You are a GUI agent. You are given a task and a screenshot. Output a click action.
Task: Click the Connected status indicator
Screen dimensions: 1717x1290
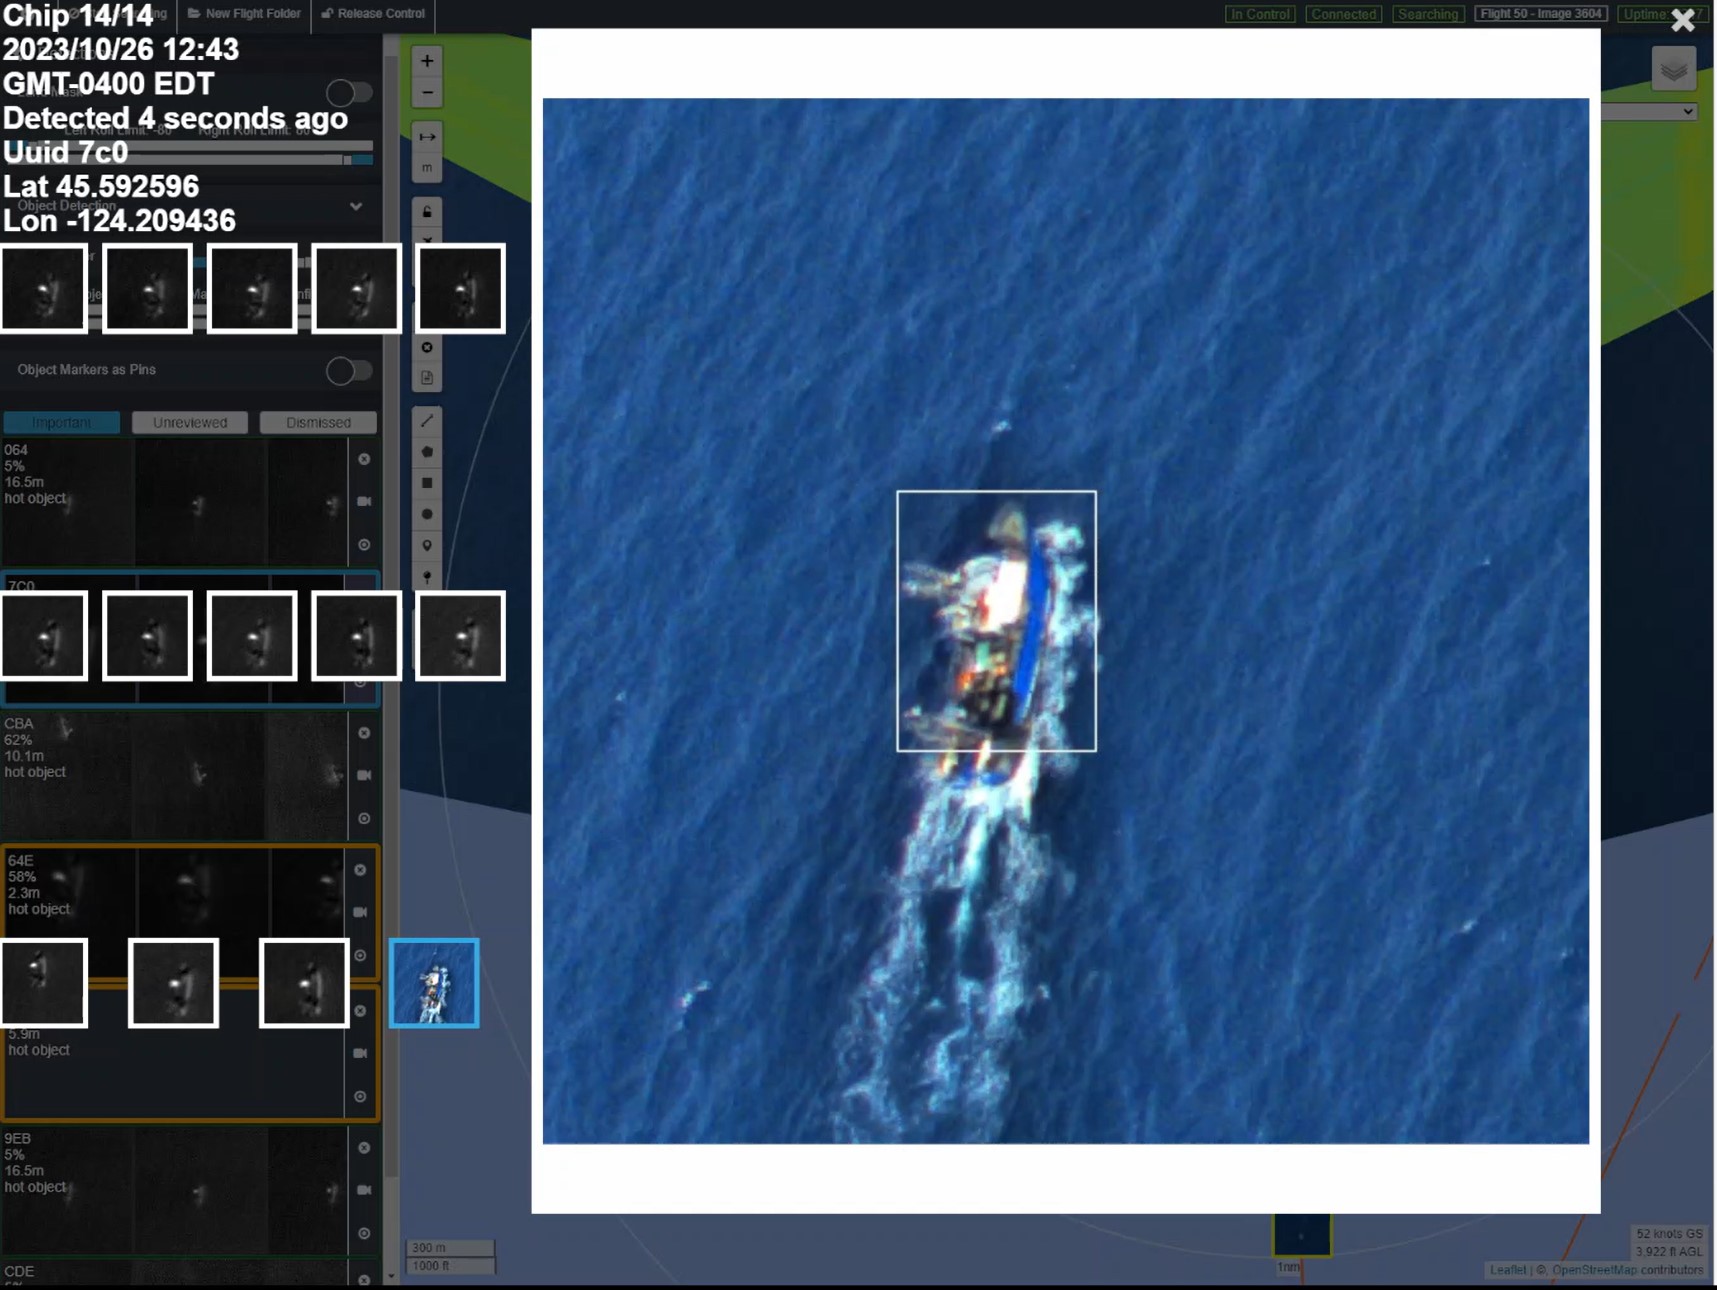1344,14
